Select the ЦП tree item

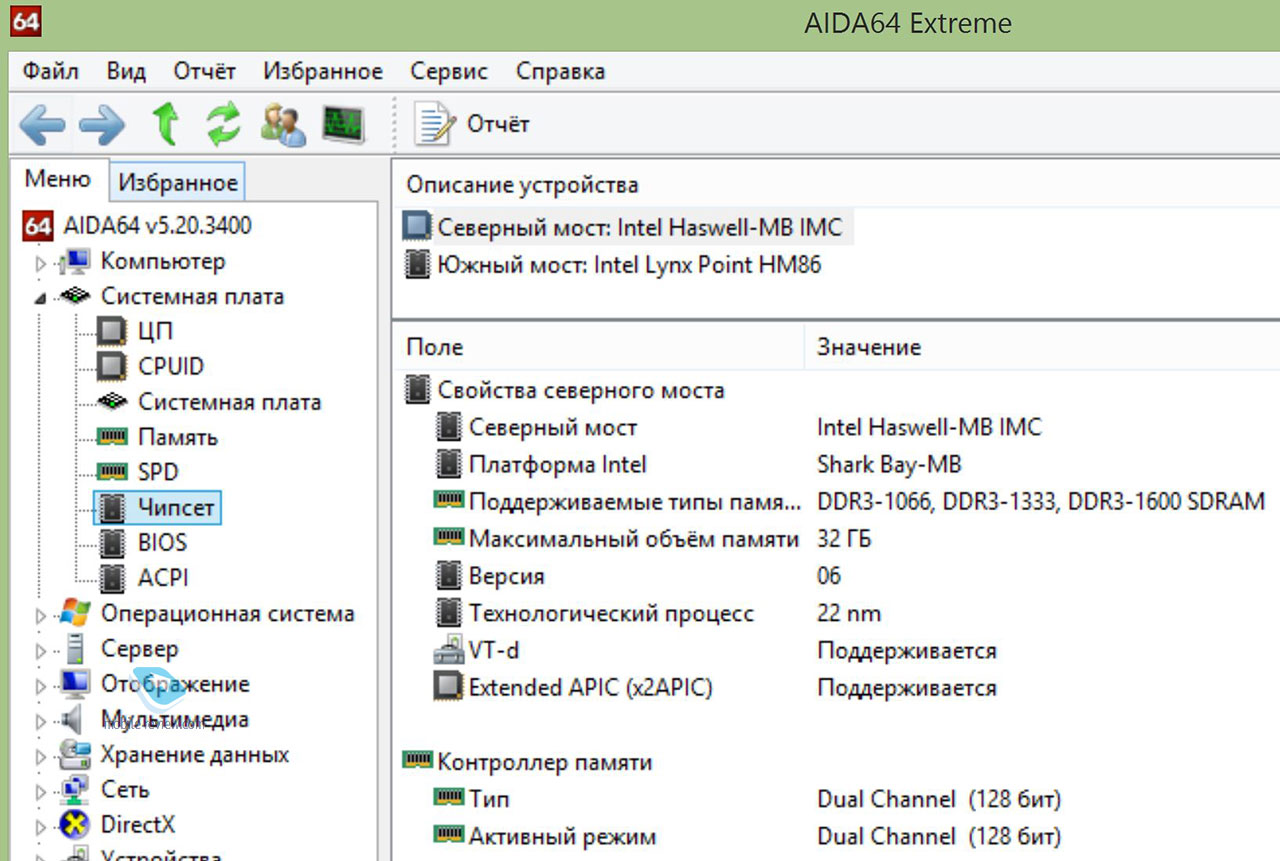155,331
